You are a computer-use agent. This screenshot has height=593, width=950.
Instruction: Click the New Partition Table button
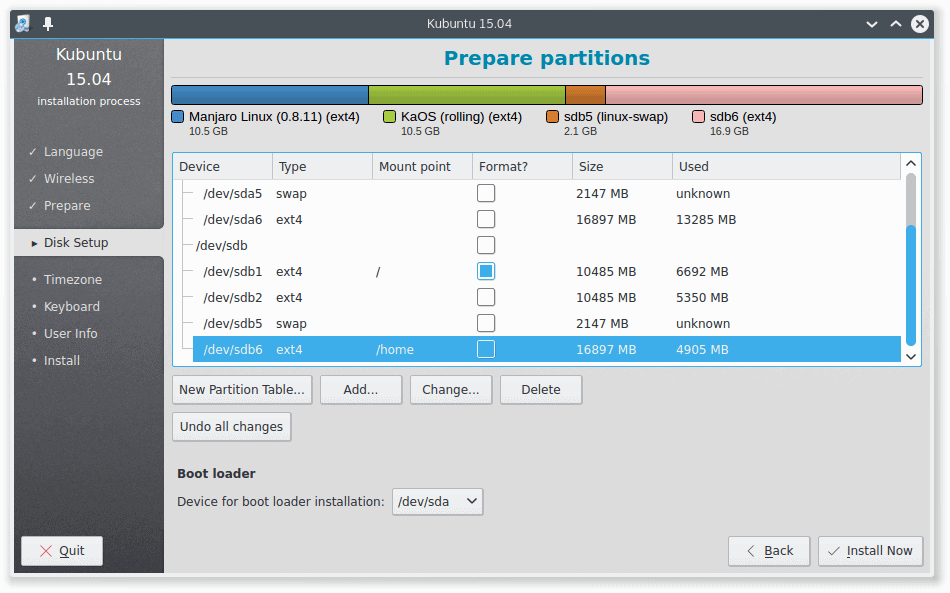point(242,389)
